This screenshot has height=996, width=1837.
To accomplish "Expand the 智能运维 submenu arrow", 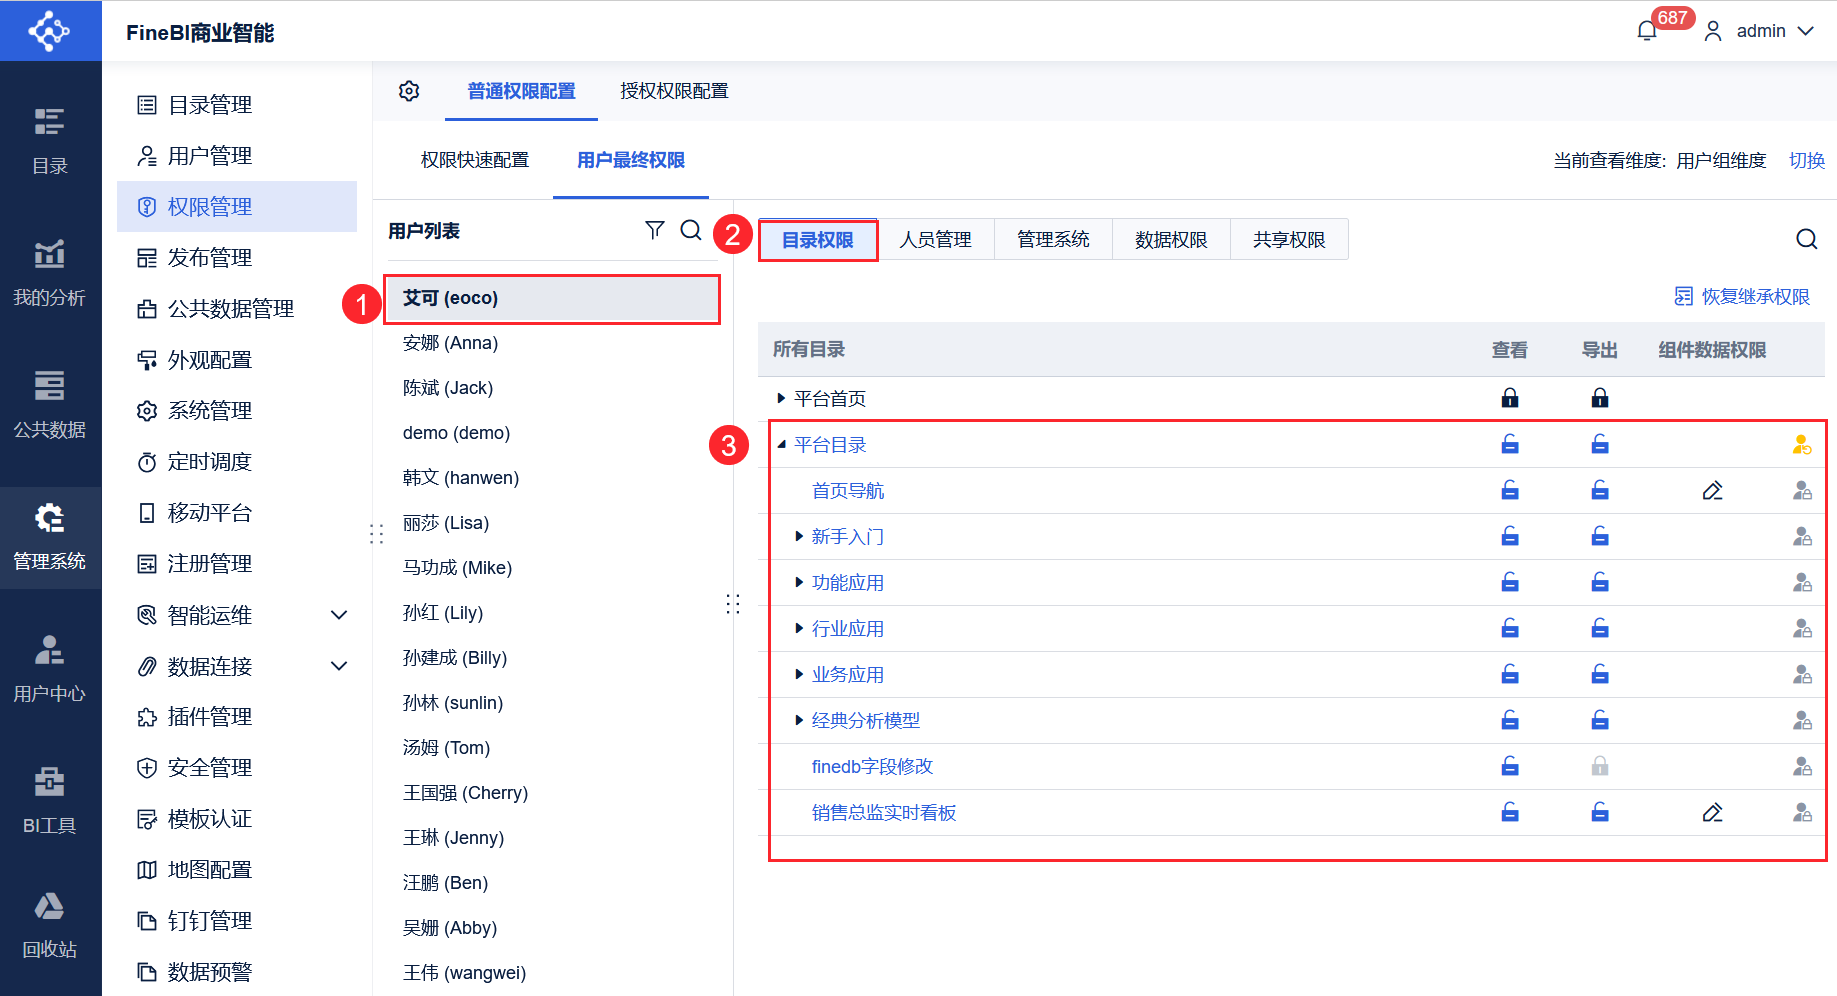I will pos(339,615).
